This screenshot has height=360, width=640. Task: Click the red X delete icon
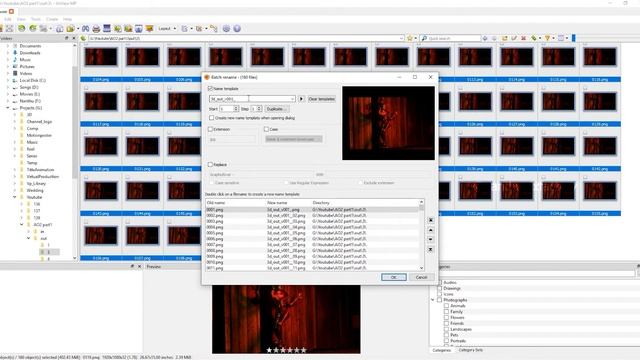(x=523, y=38)
